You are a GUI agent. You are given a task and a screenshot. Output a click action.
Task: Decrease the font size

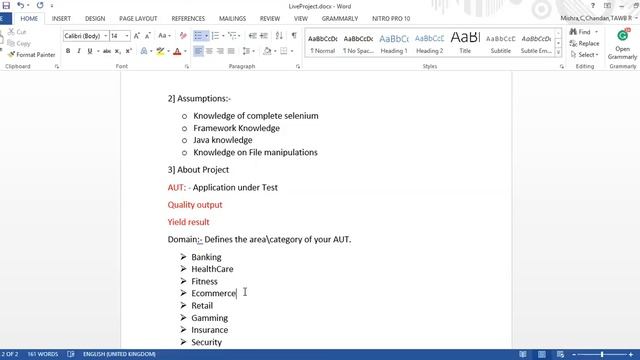pyautogui.click(x=148, y=36)
